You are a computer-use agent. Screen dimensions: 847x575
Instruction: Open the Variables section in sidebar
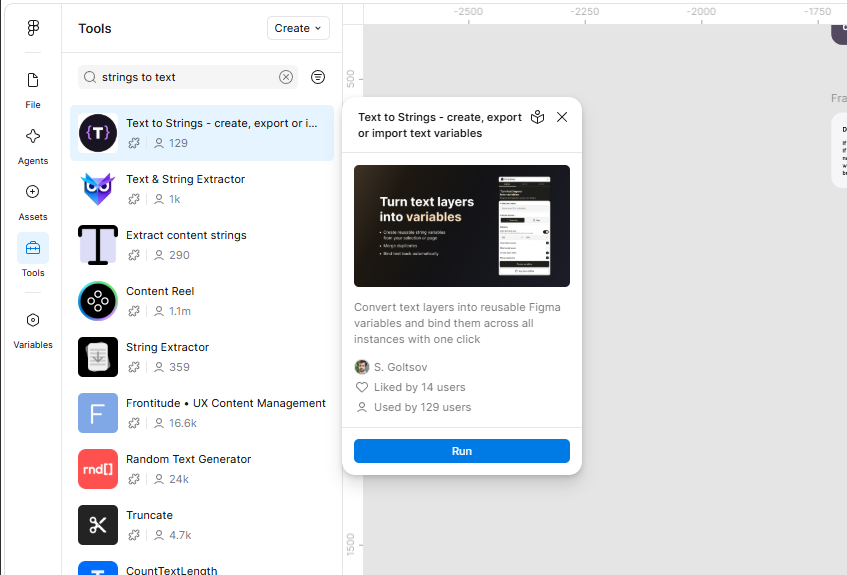[33, 331]
